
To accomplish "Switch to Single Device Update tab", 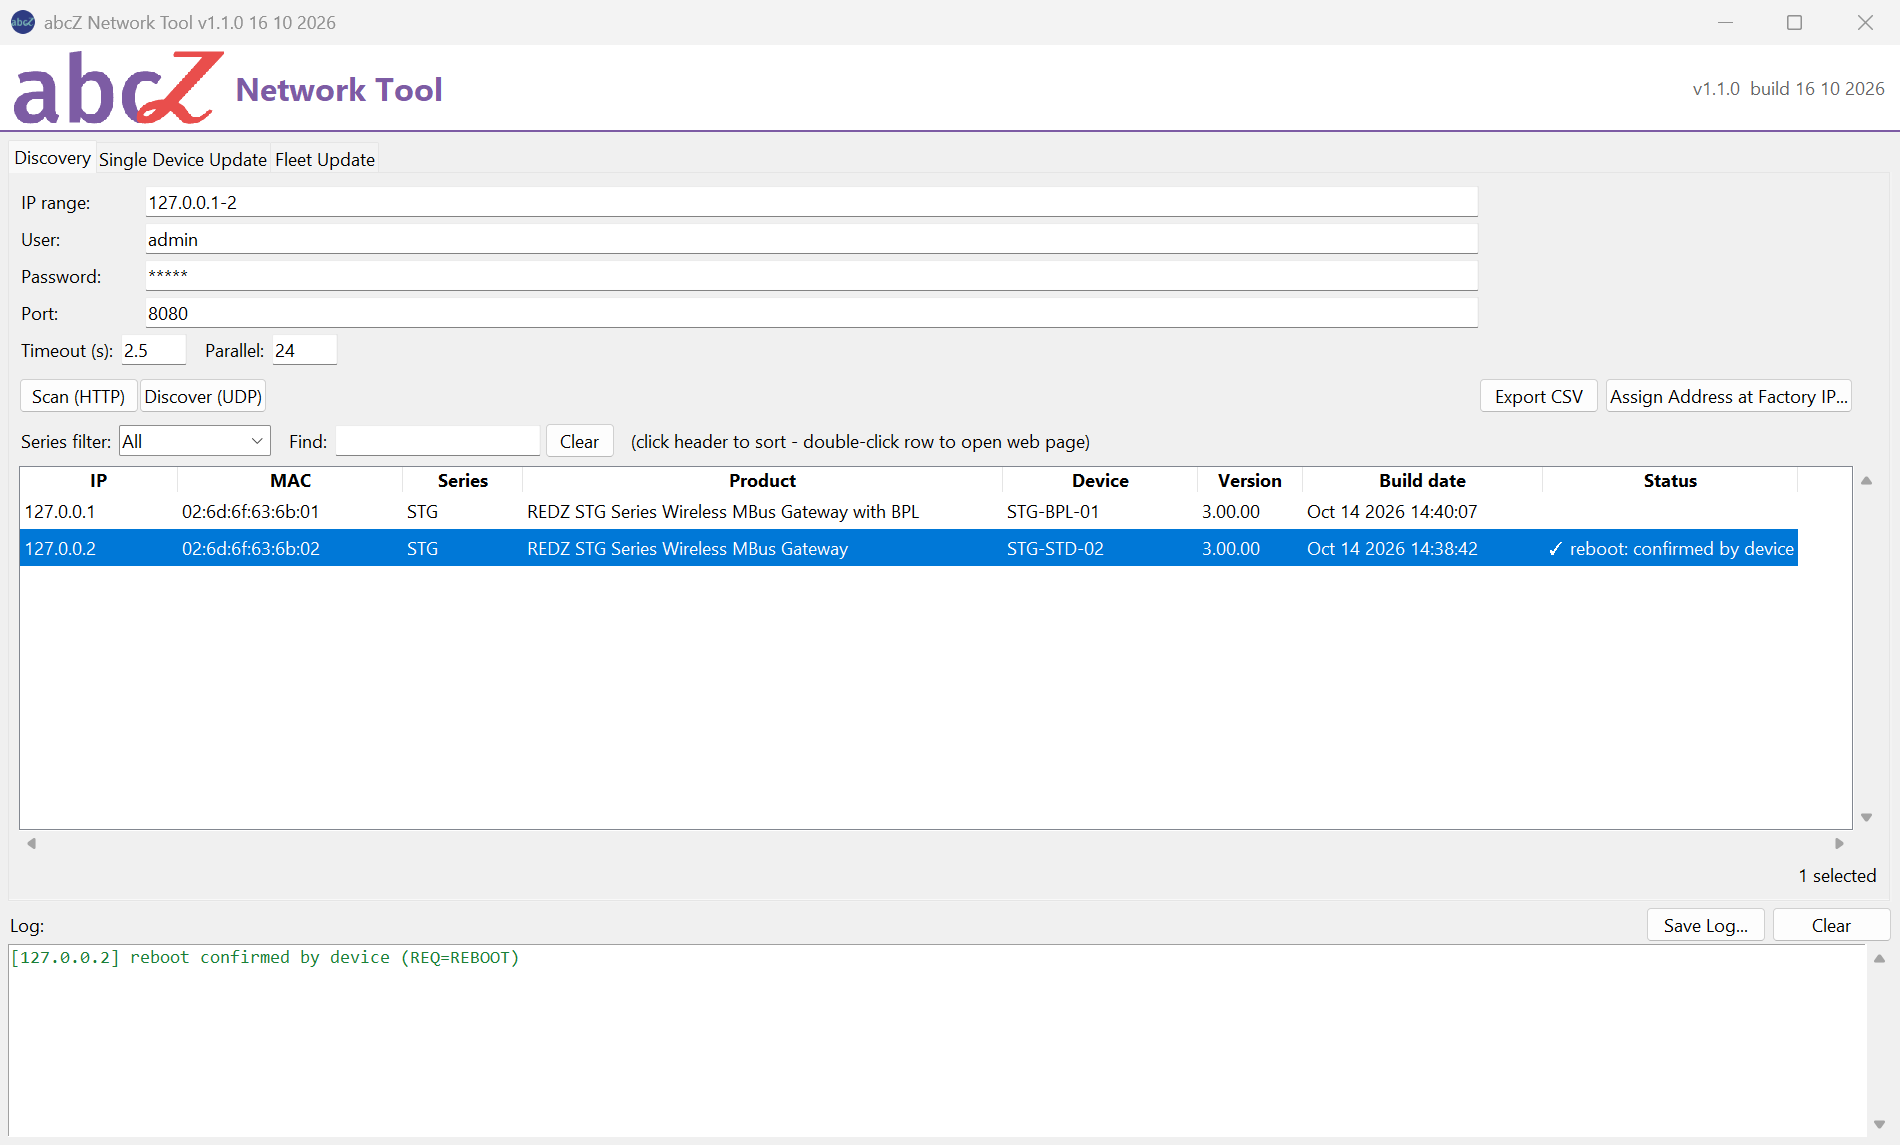I will point(182,159).
